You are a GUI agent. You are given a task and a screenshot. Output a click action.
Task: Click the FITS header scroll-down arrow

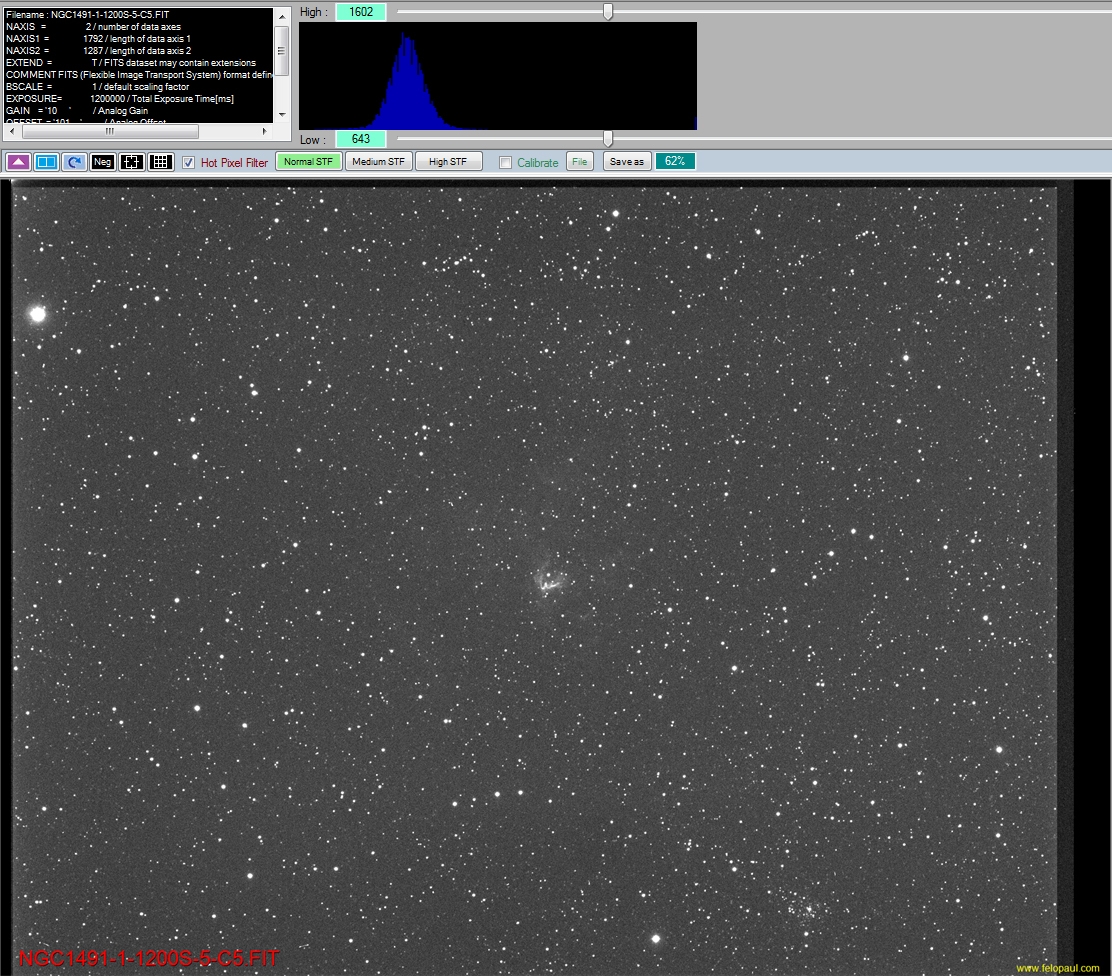(282, 114)
